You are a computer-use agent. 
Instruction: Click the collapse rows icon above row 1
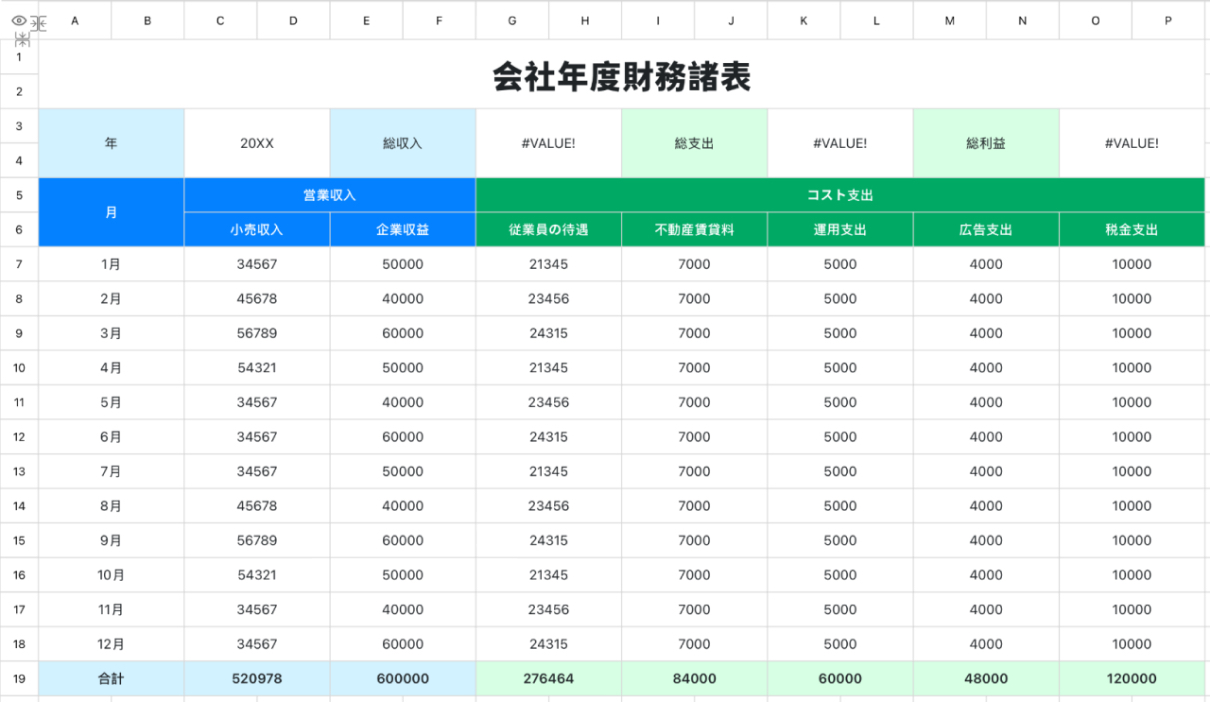pyautogui.click(x=22, y=39)
